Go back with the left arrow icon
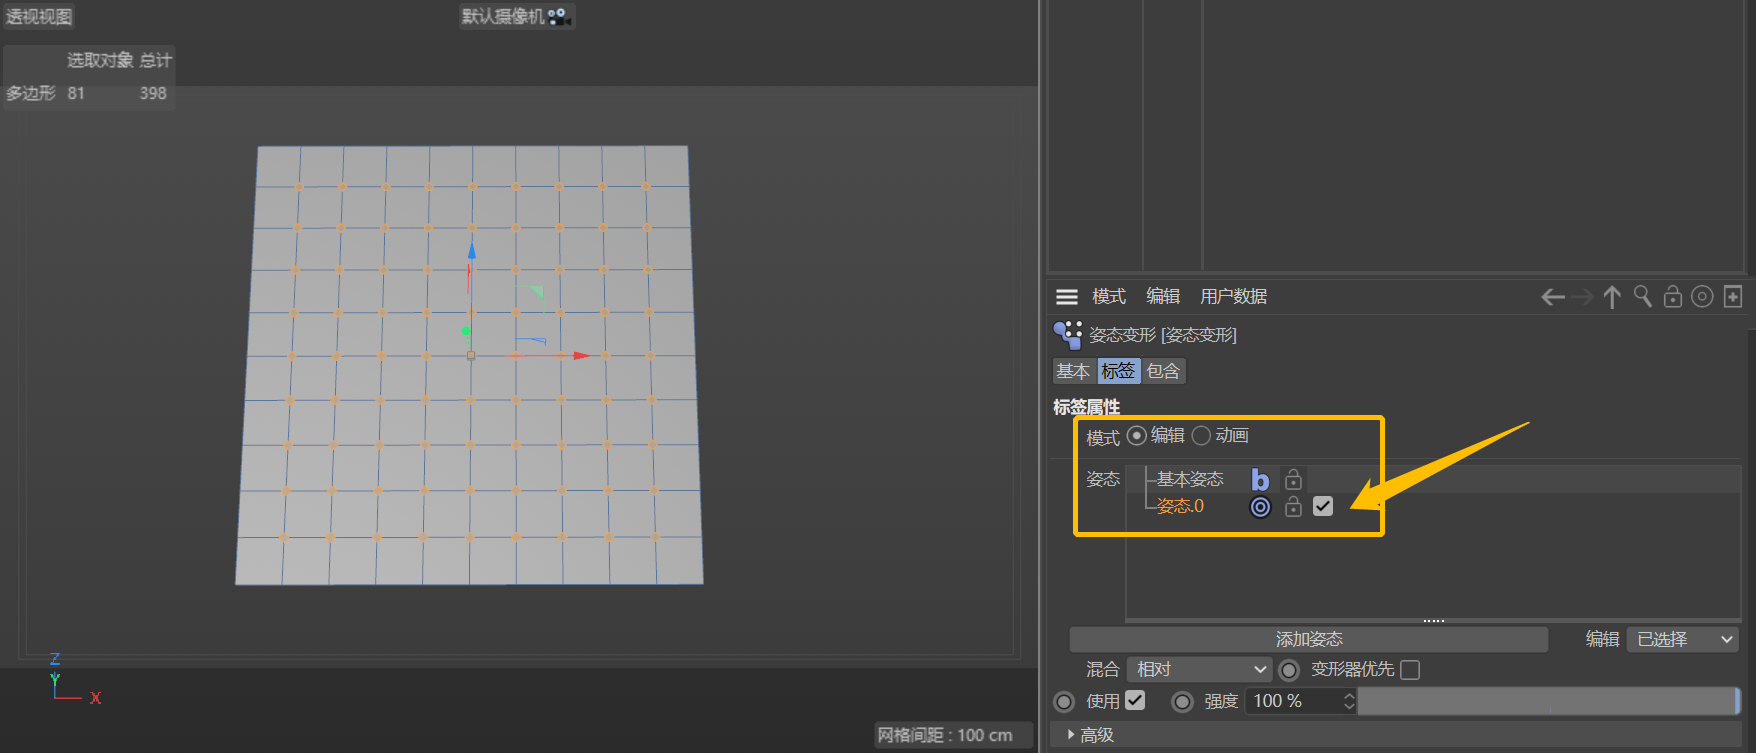1756x753 pixels. click(x=1552, y=297)
